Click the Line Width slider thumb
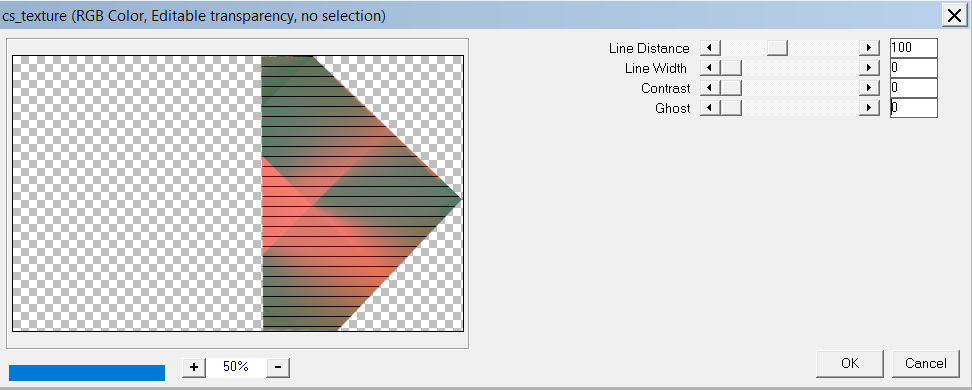This screenshot has height=390, width=972. pyautogui.click(x=730, y=68)
